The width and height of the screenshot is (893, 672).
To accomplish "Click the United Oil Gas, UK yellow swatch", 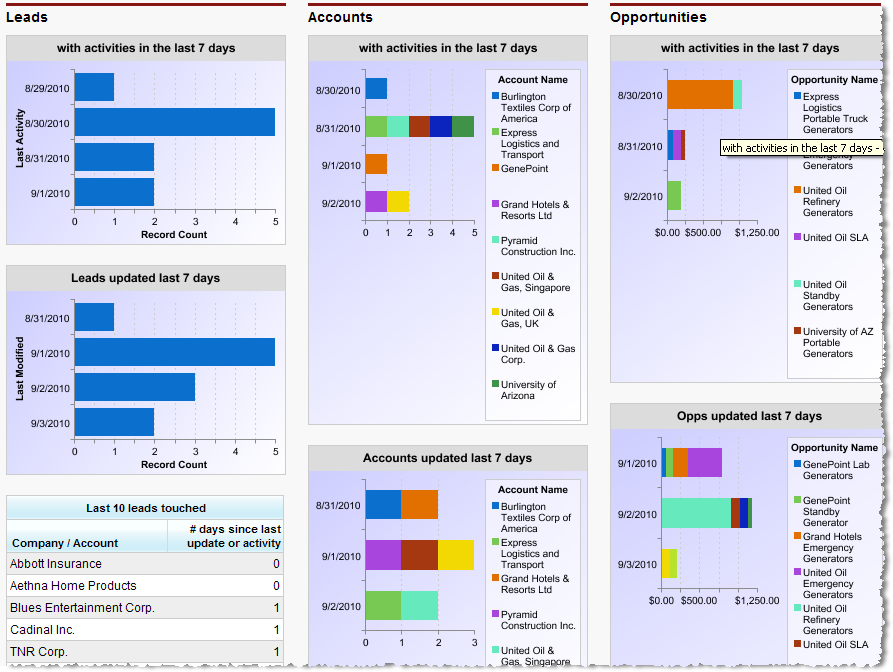I will coord(495,312).
